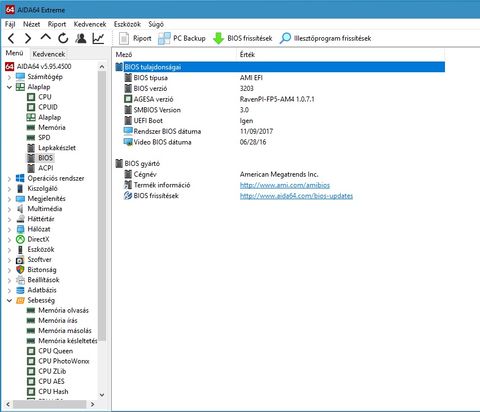Go back with the left arrow toolbar icon

11,39
